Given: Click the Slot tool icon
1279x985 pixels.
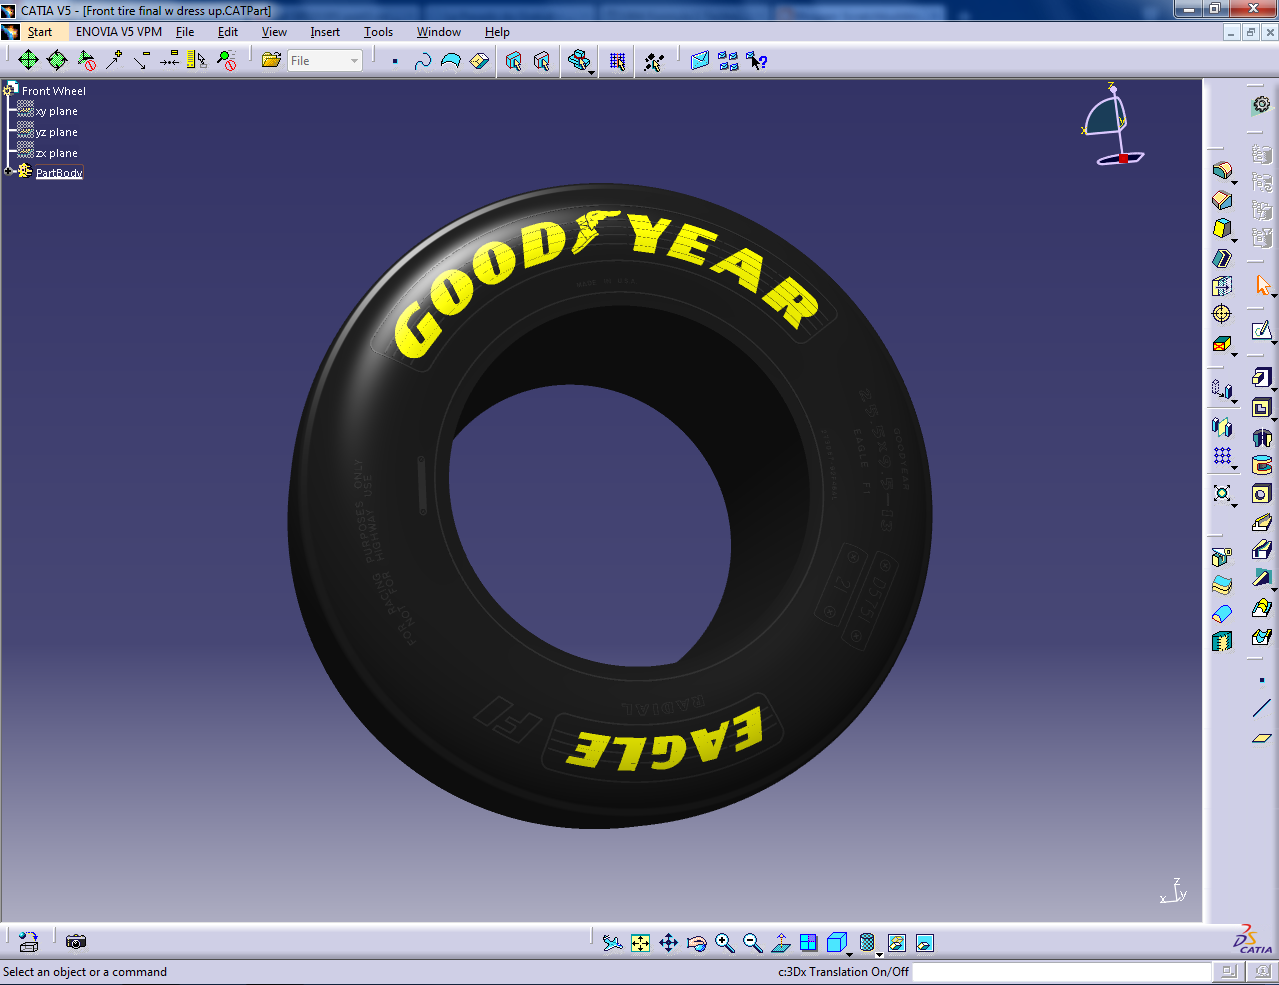Looking at the screenshot, I should tap(1261, 549).
